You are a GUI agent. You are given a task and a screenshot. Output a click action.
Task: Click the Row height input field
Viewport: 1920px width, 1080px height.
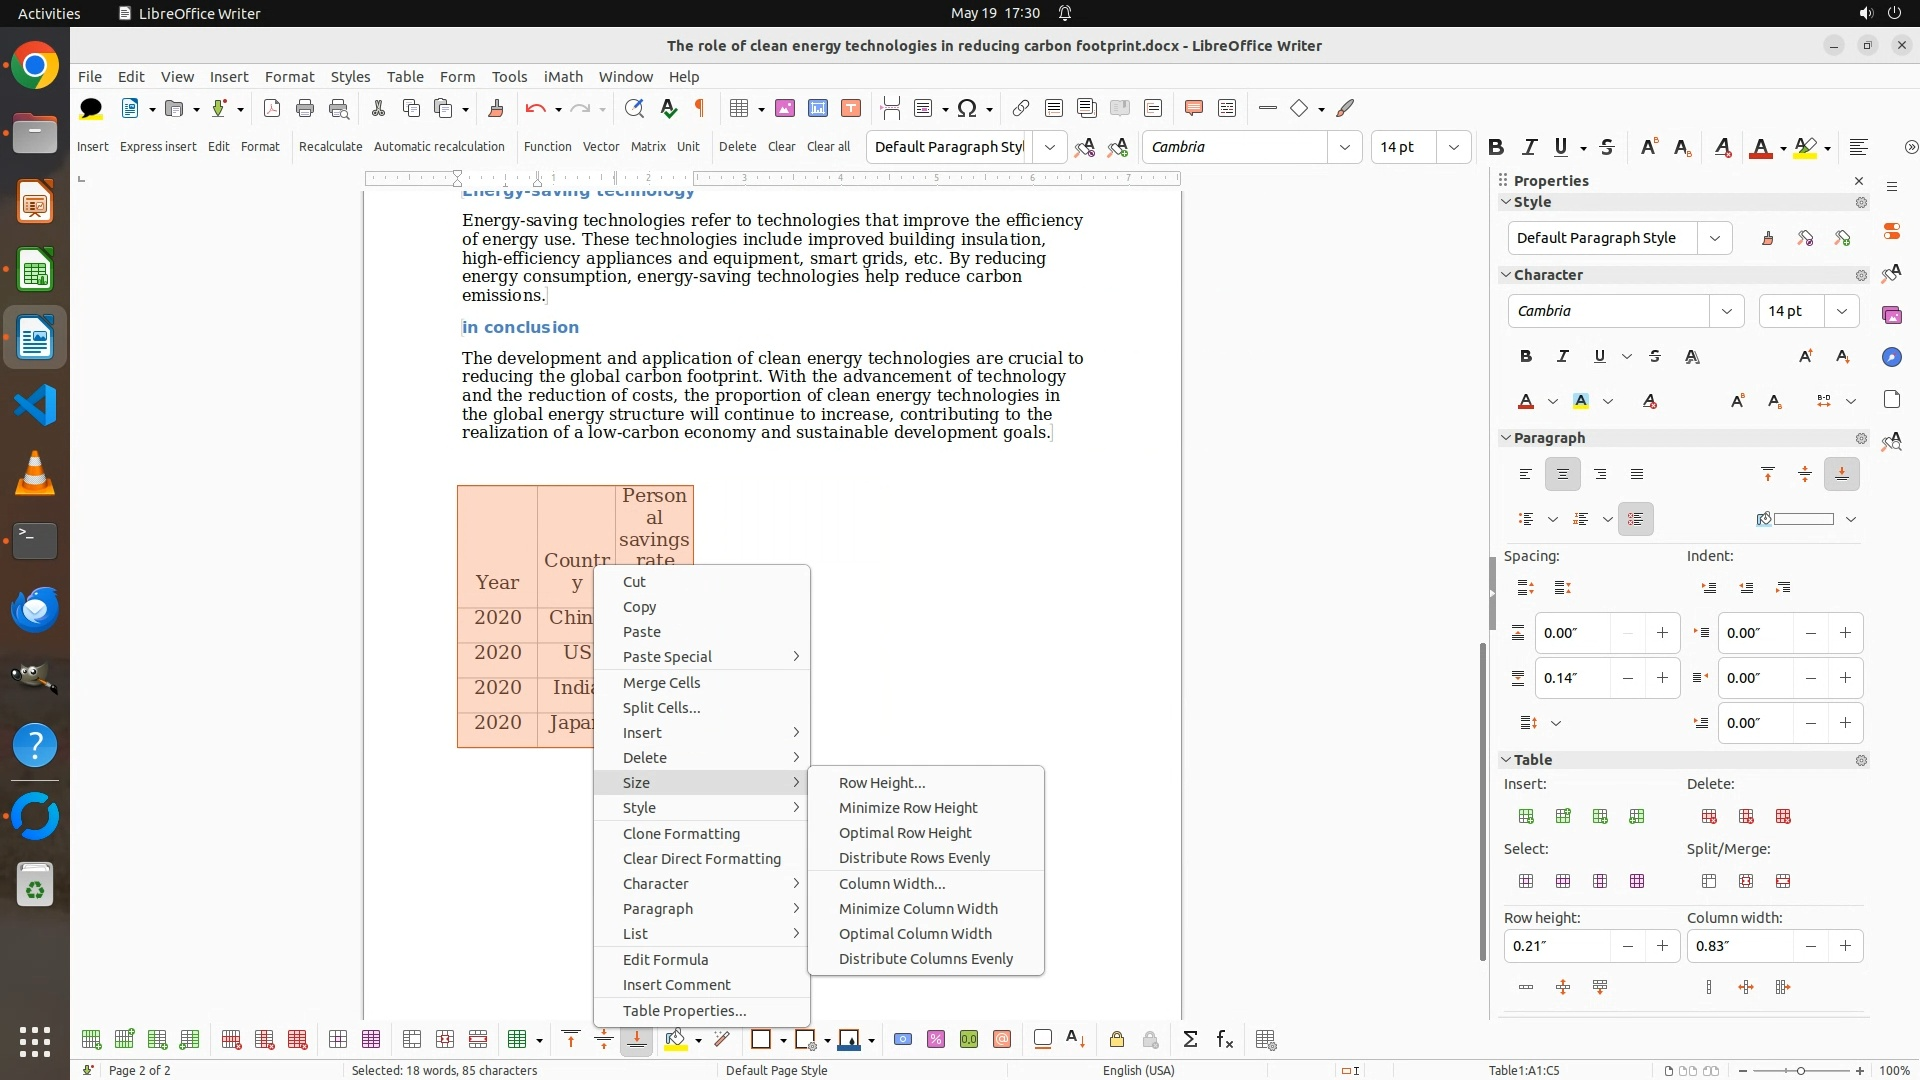(x=1556, y=946)
